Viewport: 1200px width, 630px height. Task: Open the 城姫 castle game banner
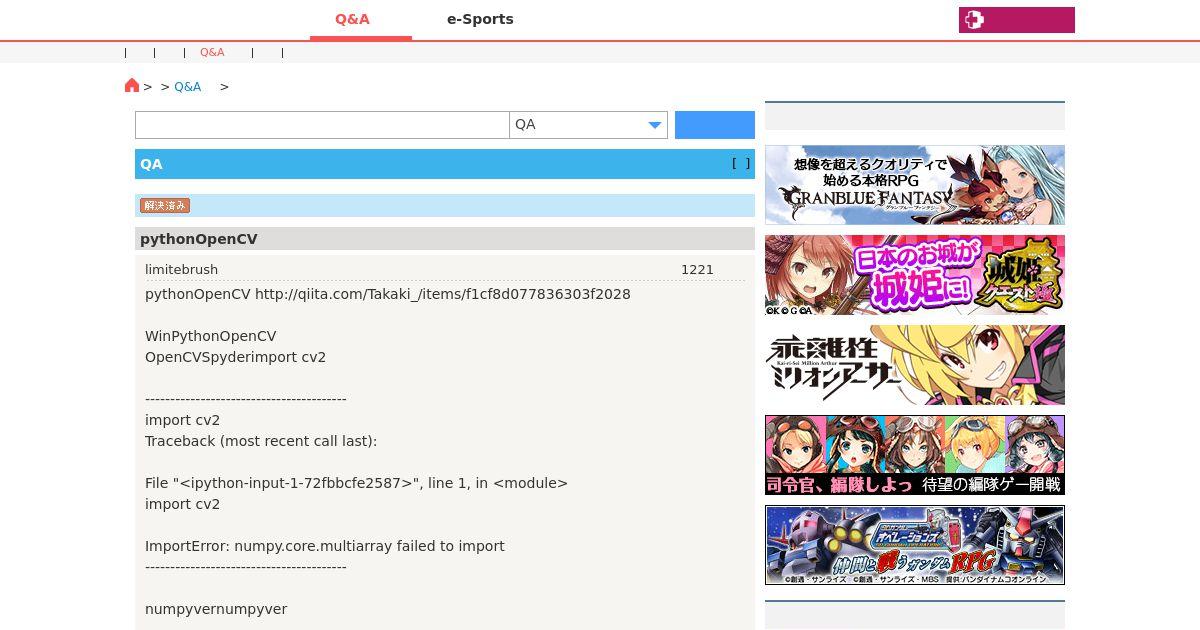tap(915, 275)
